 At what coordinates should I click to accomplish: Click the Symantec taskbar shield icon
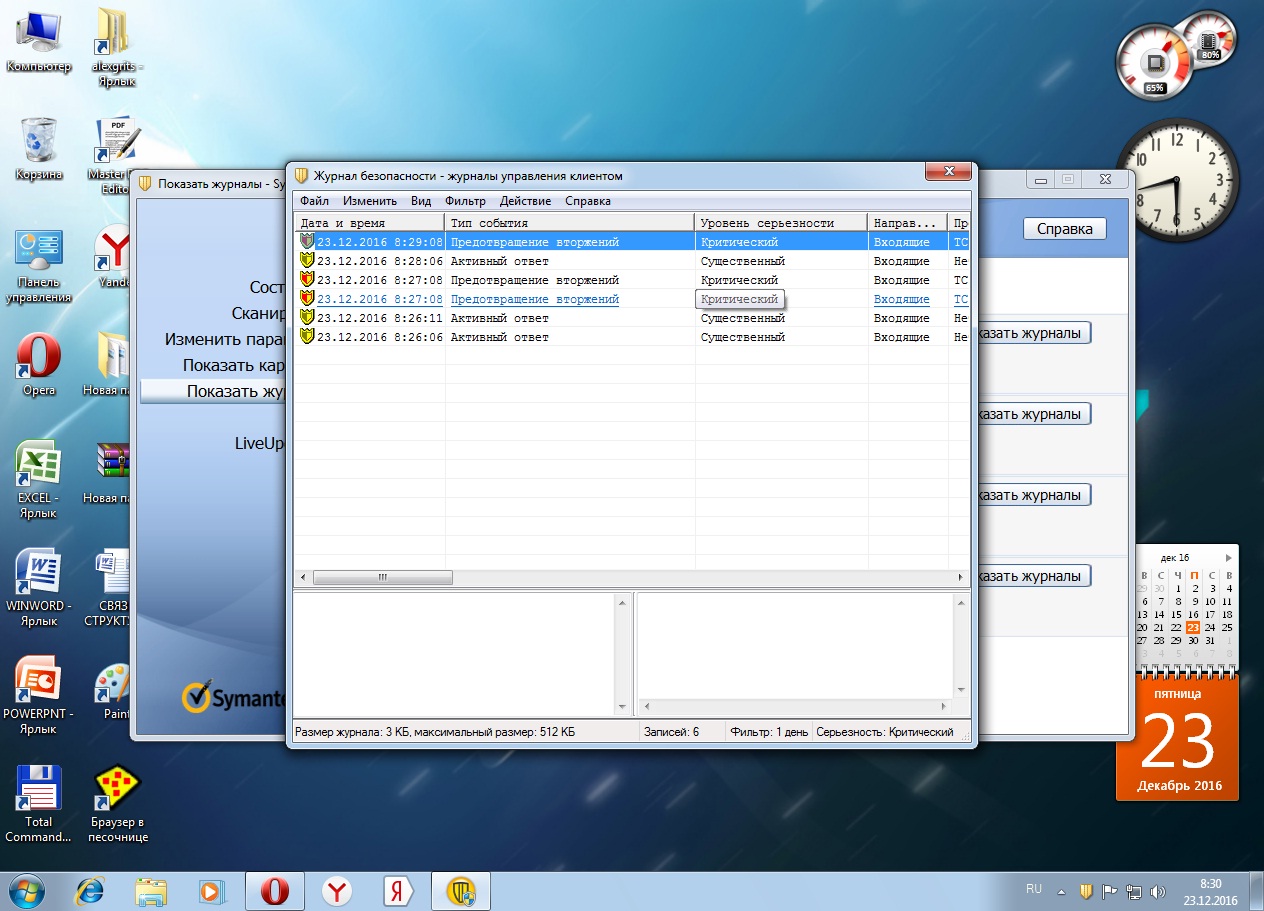tap(460, 890)
